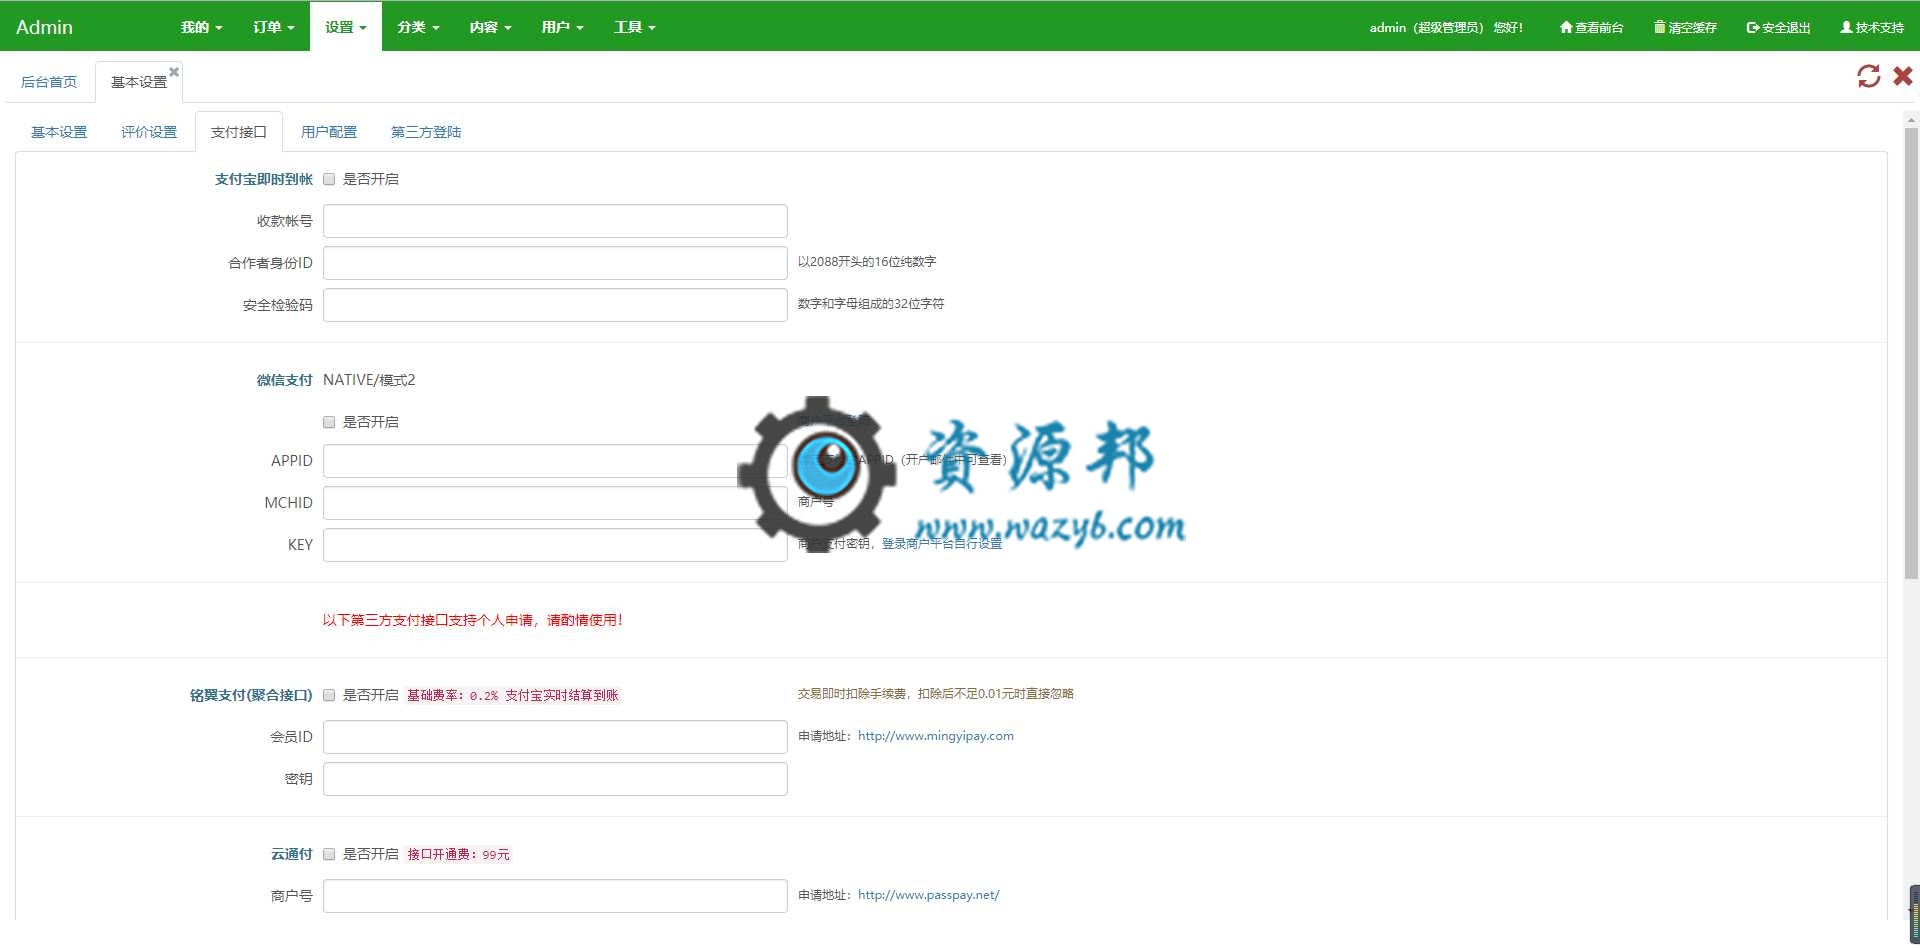Screen dimensions: 1920x950
Task: Click 安全退出 logout link
Action: coord(1778,27)
